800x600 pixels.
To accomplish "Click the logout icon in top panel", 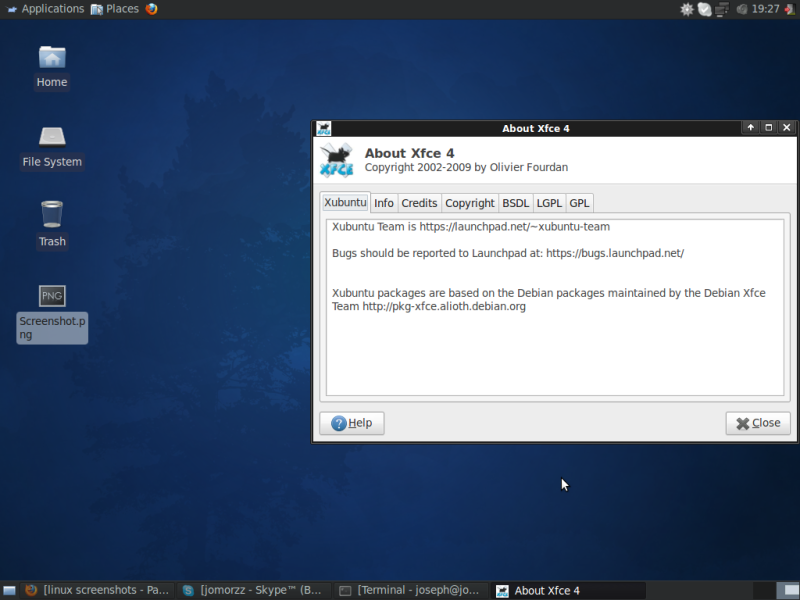I will coord(789,9).
